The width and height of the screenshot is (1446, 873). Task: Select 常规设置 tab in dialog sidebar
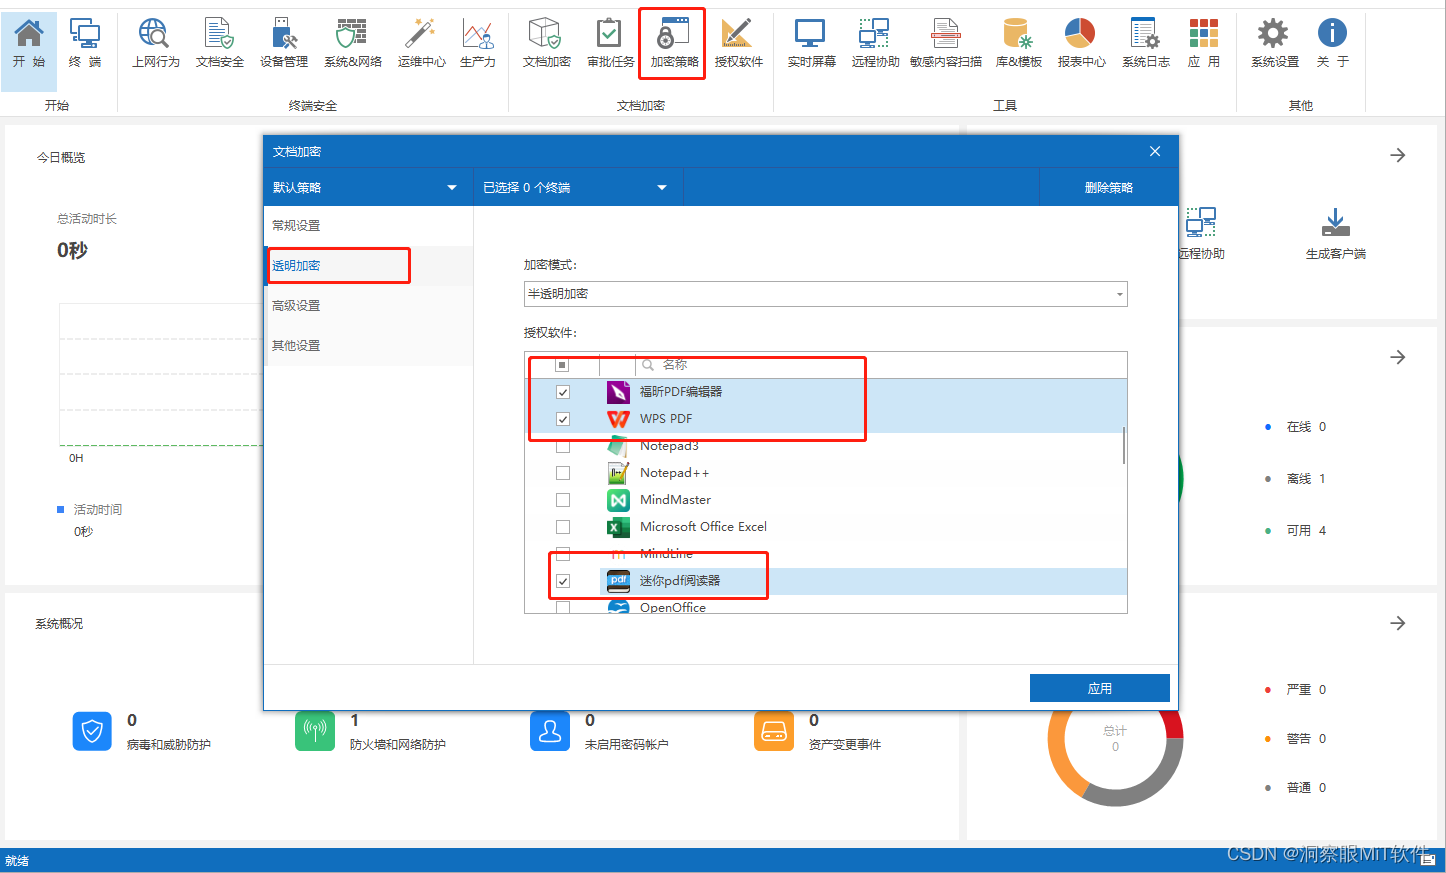tap(368, 226)
